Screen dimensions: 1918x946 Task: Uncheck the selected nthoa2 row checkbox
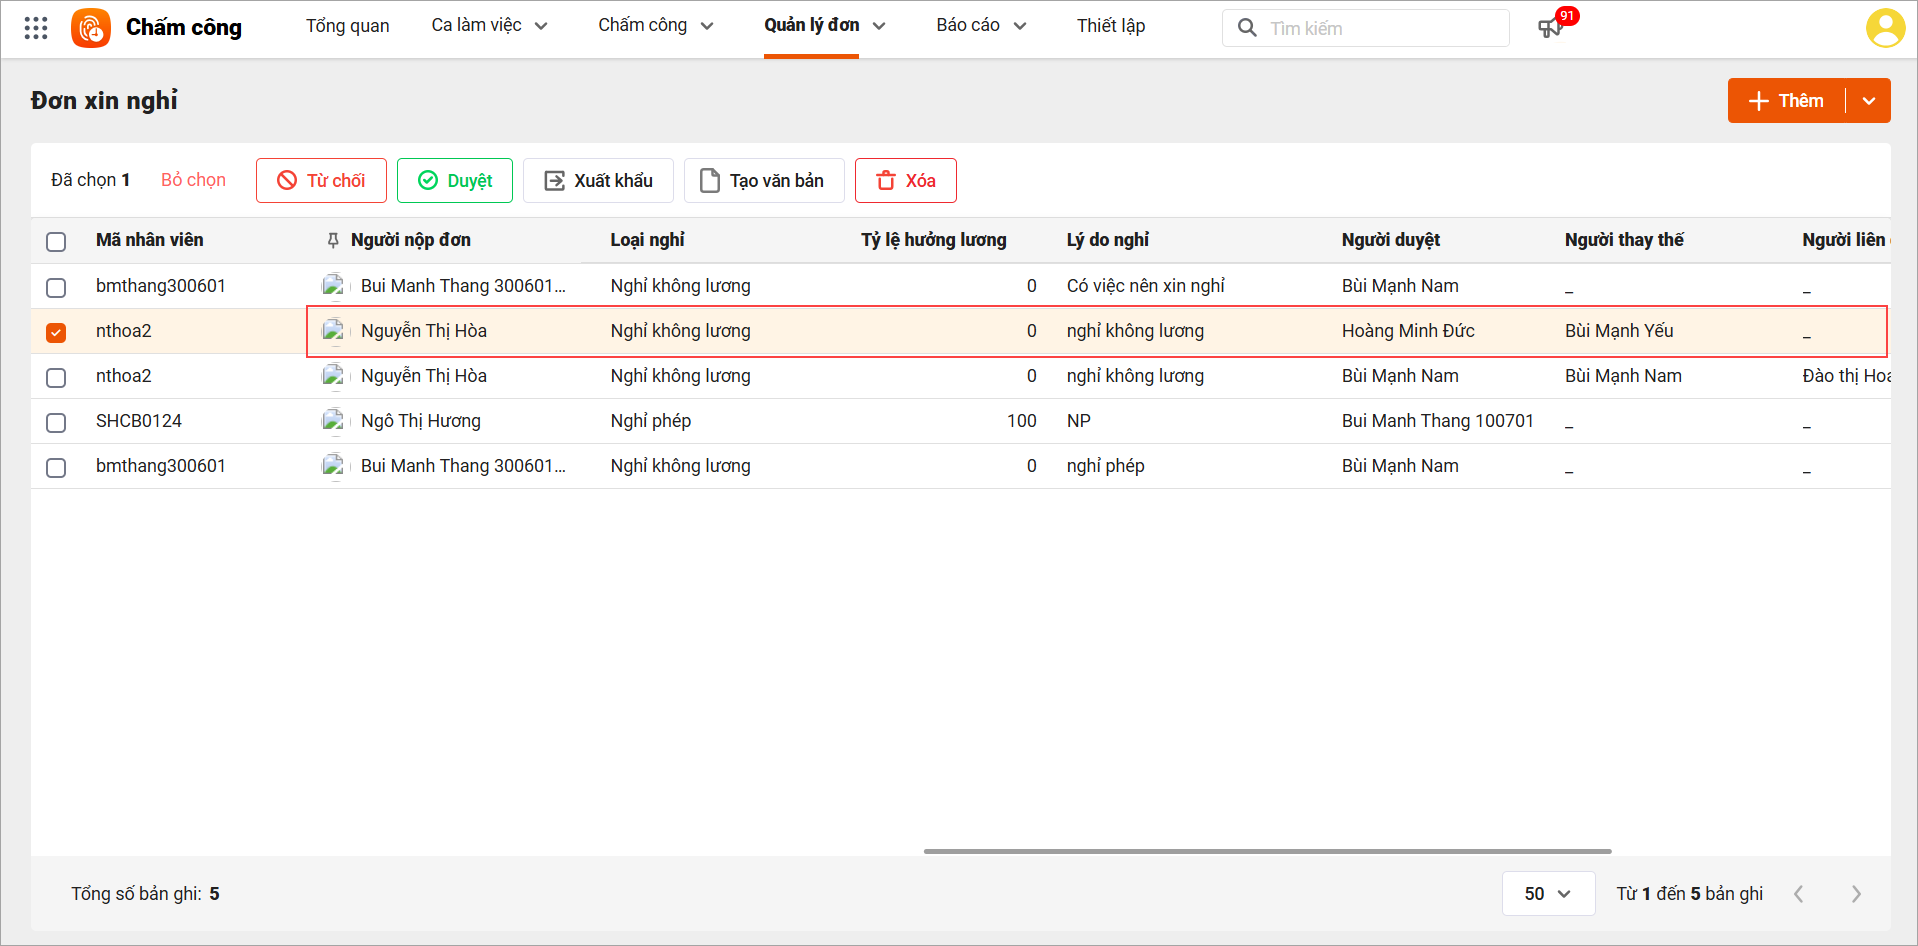click(56, 332)
